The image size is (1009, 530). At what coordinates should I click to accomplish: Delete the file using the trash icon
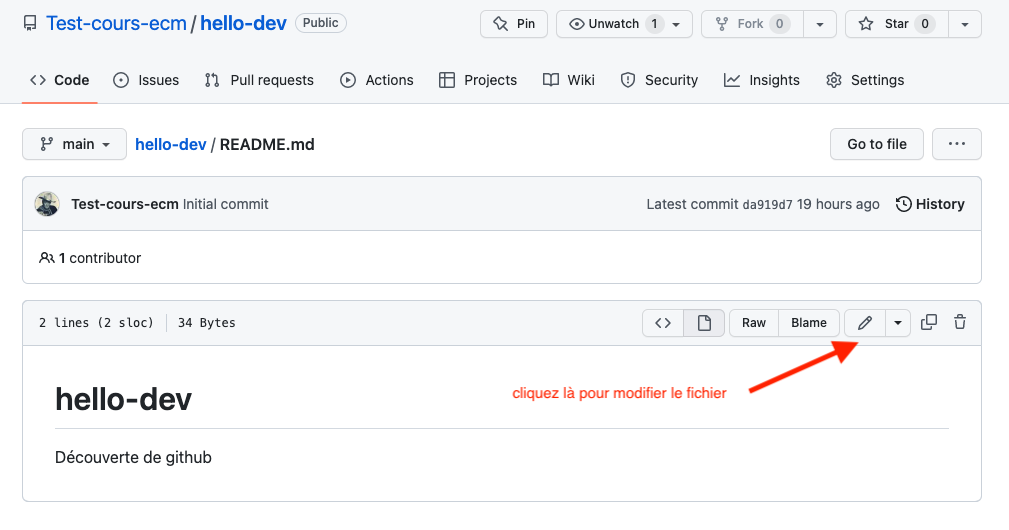[x=960, y=322]
